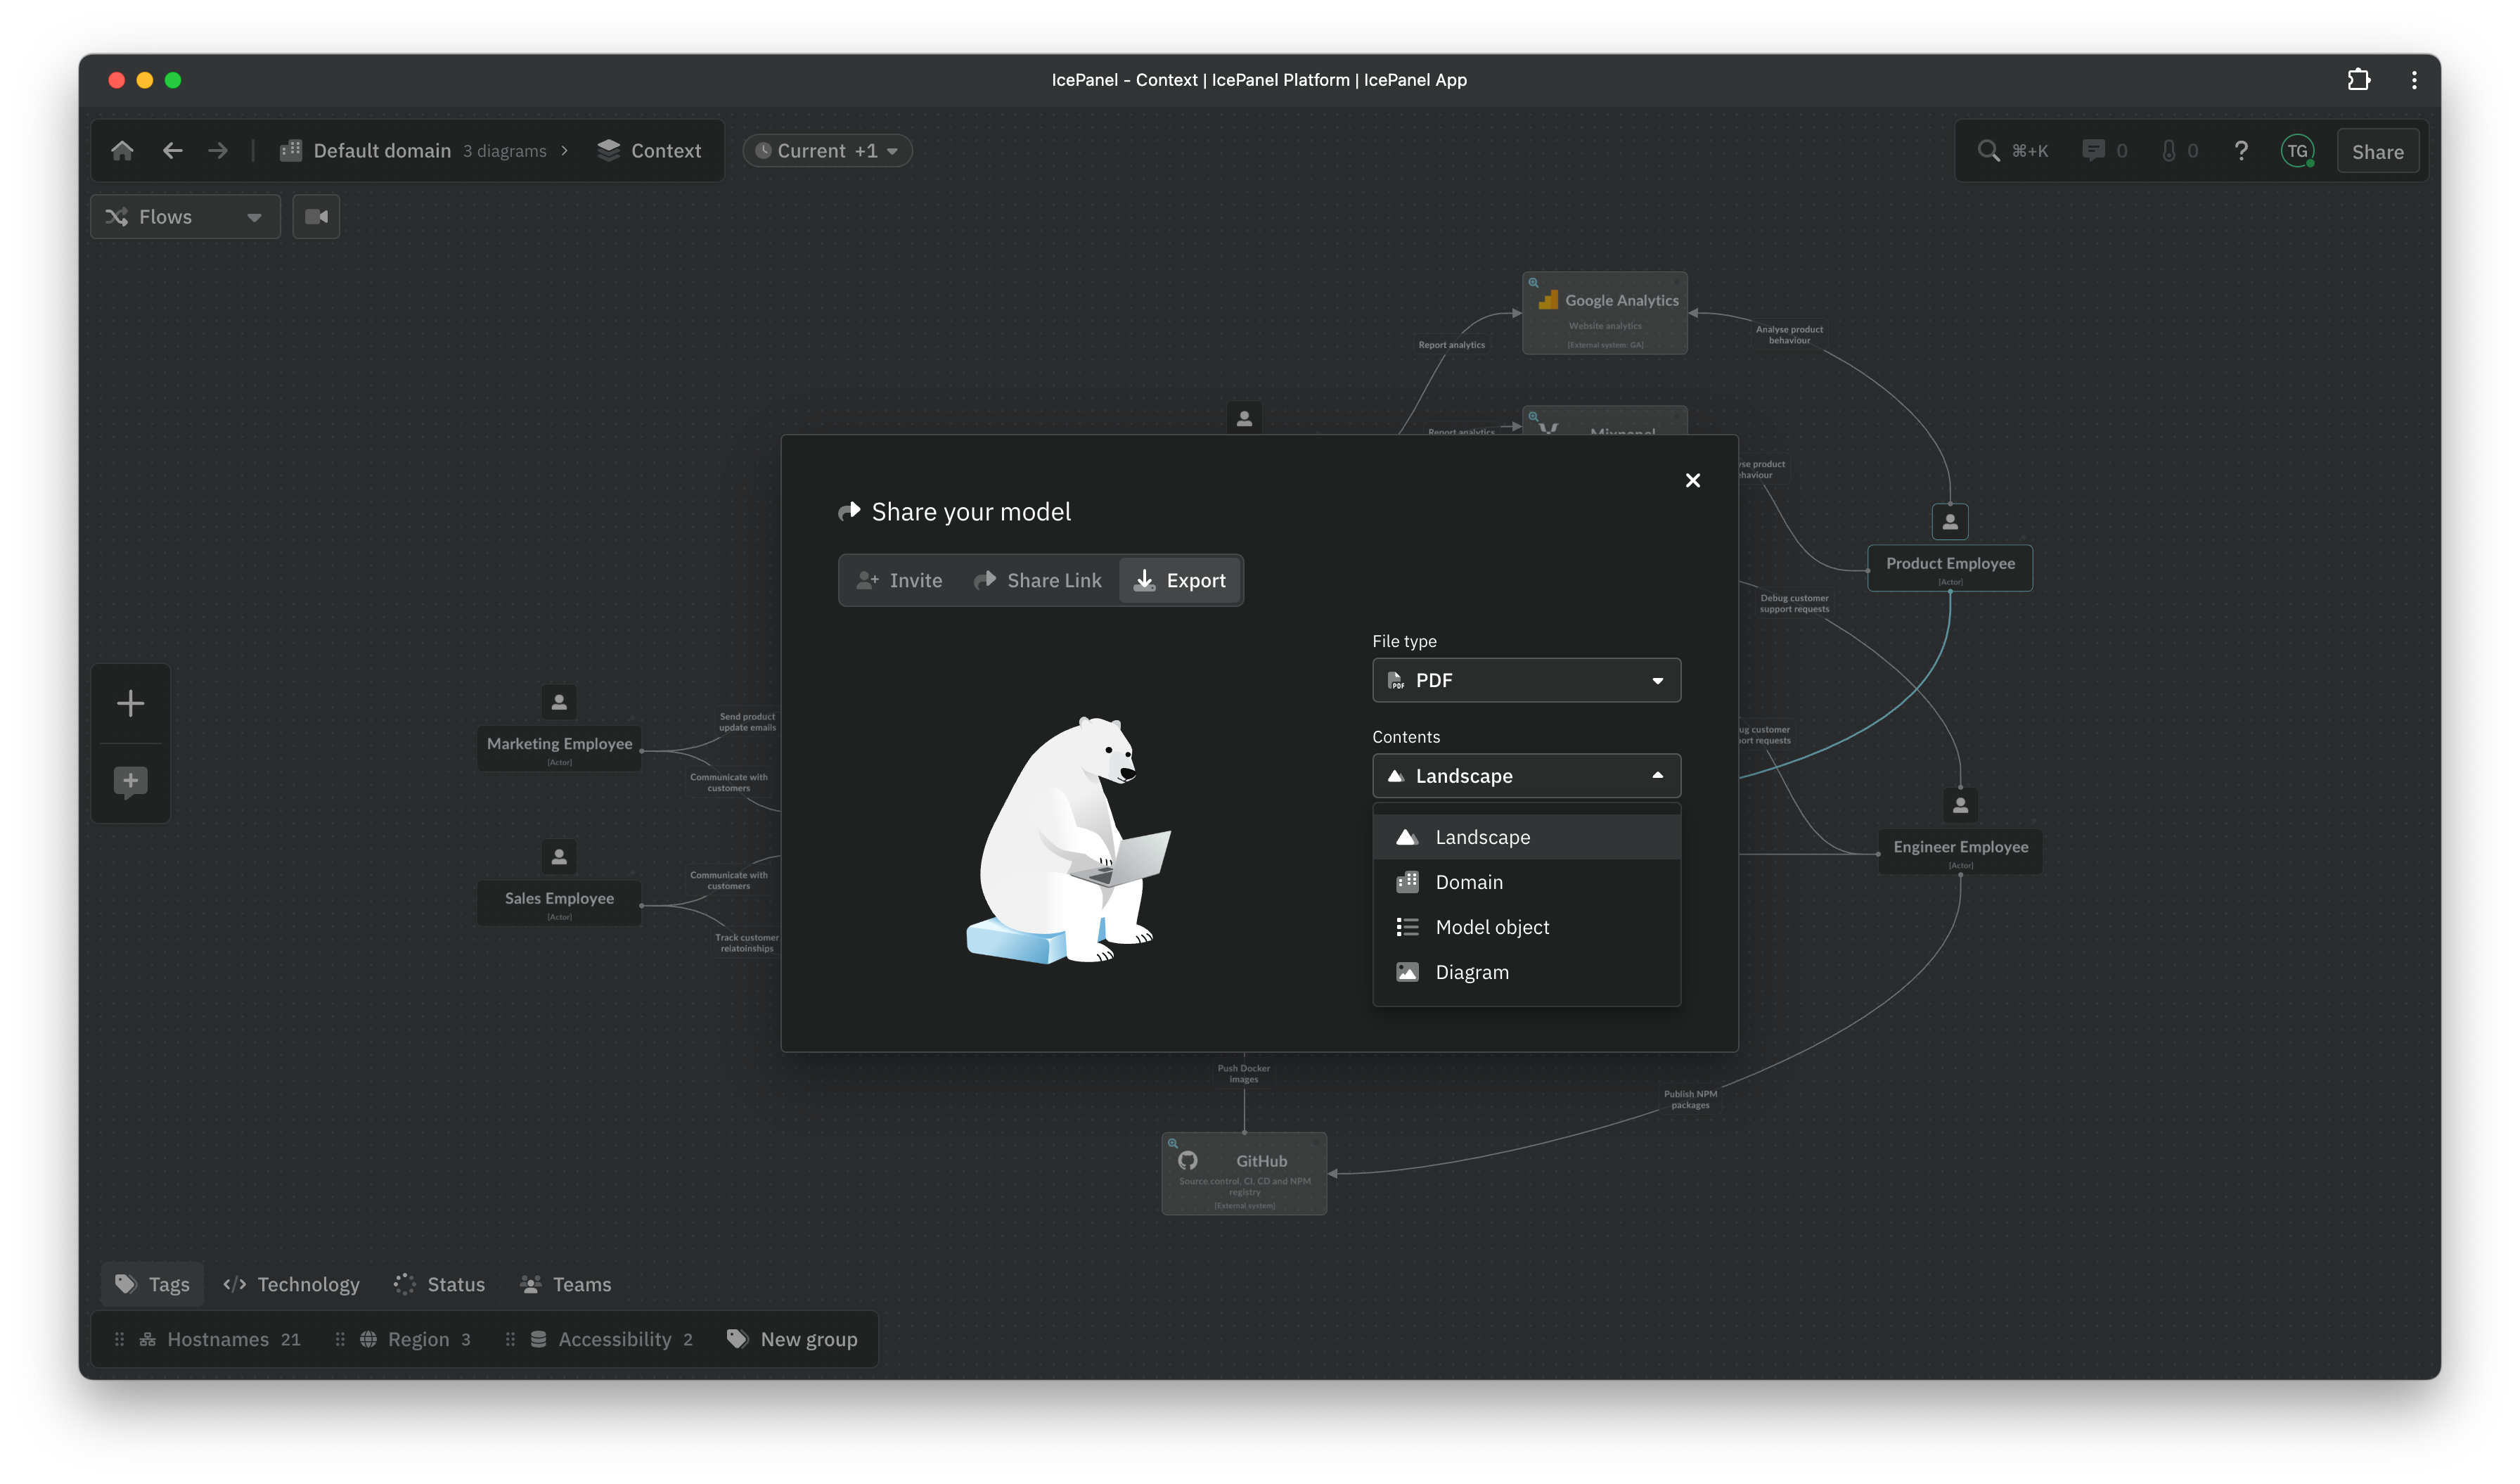
Task: Choose Landscape from contents list
Action: click(x=1526, y=837)
